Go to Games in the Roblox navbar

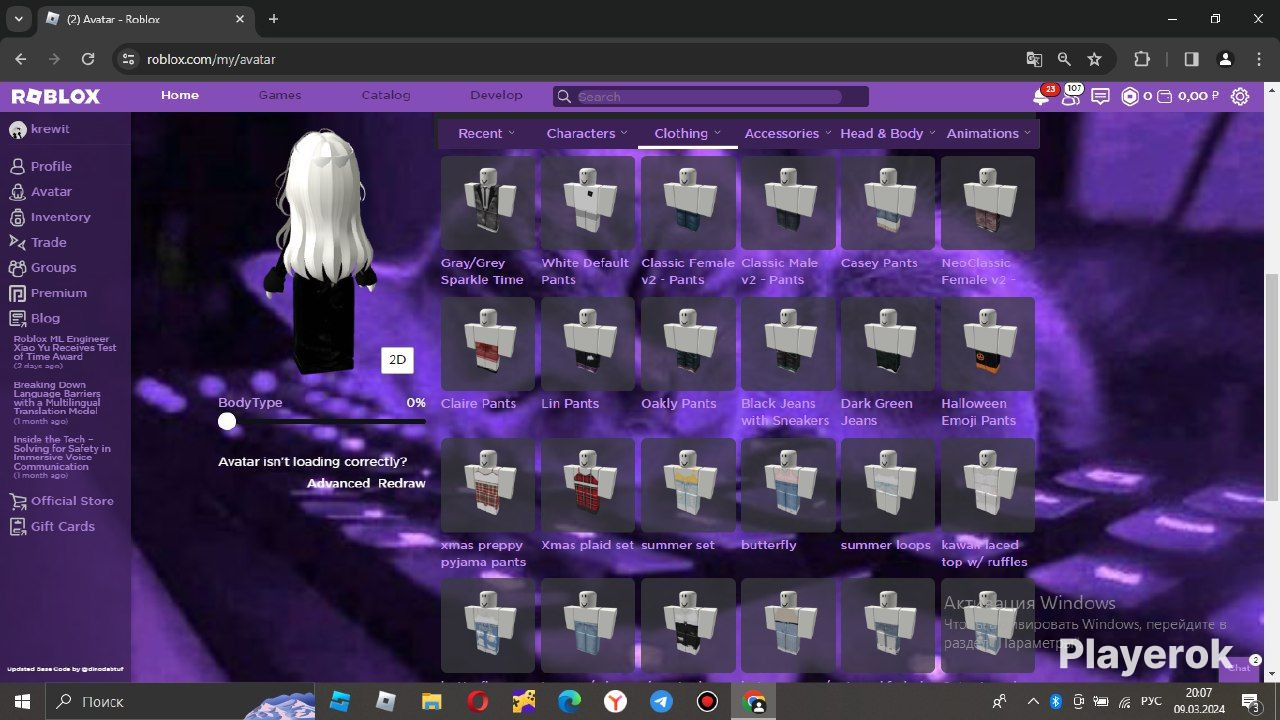coord(280,96)
